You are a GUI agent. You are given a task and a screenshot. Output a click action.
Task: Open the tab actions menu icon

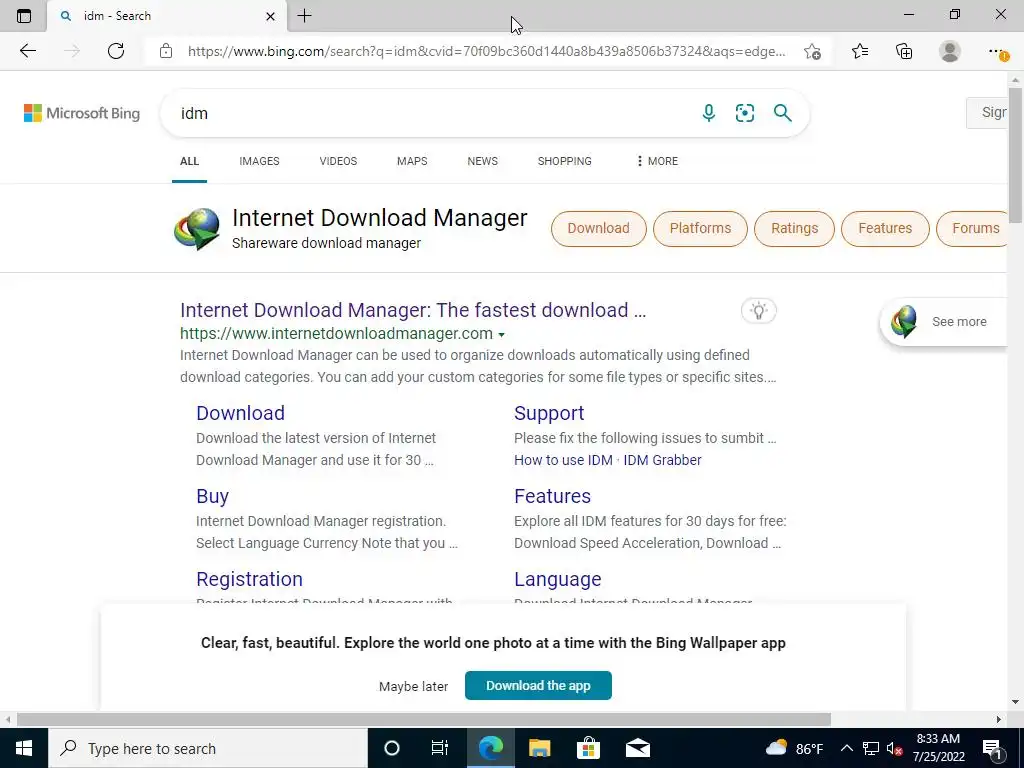click(x=24, y=16)
